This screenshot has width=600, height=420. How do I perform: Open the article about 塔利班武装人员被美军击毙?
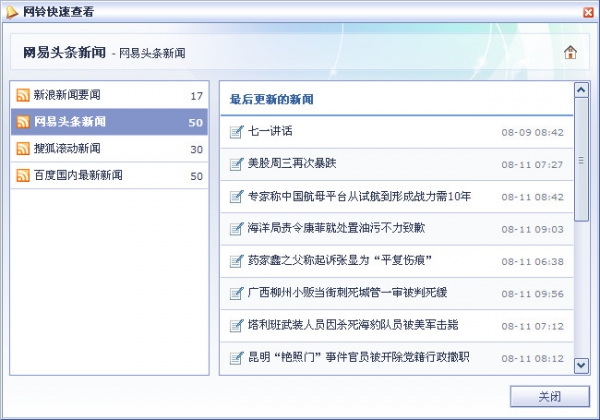(397, 326)
